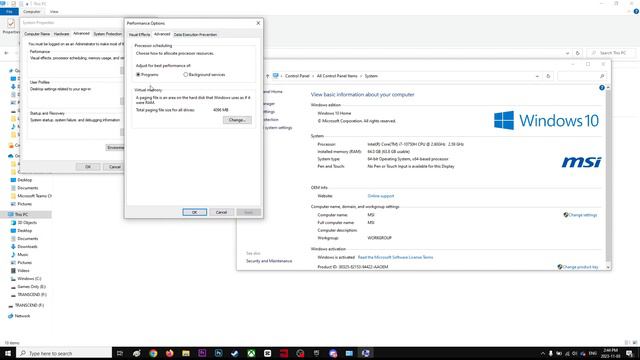The width and height of the screenshot is (640, 360).
Task: Click Control Panel in System breadcrumb
Action: coord(297,76)
